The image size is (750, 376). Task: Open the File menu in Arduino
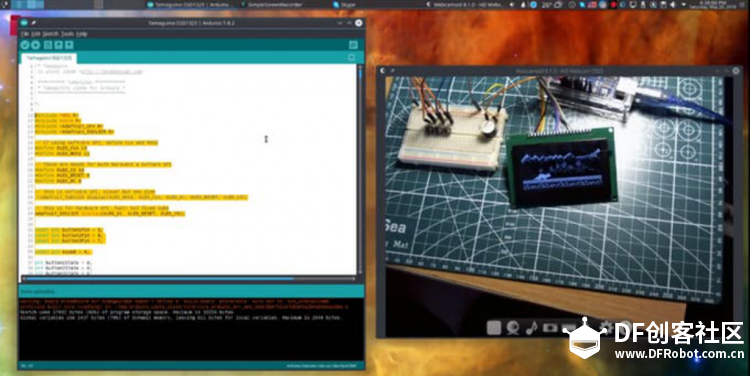click(24, 34)
